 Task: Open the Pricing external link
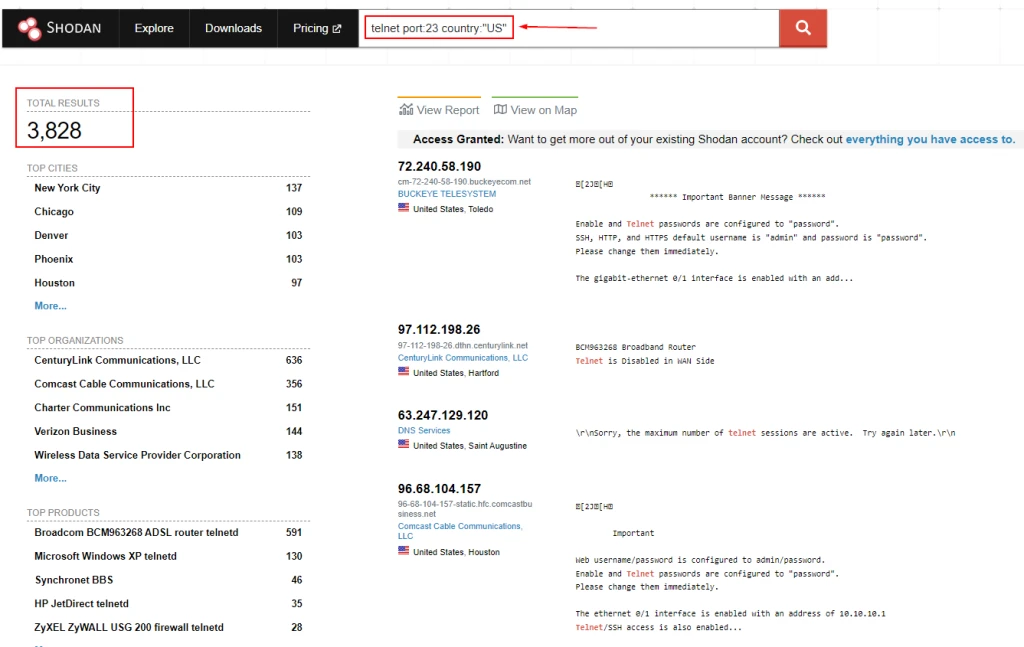tap(316, 28)
